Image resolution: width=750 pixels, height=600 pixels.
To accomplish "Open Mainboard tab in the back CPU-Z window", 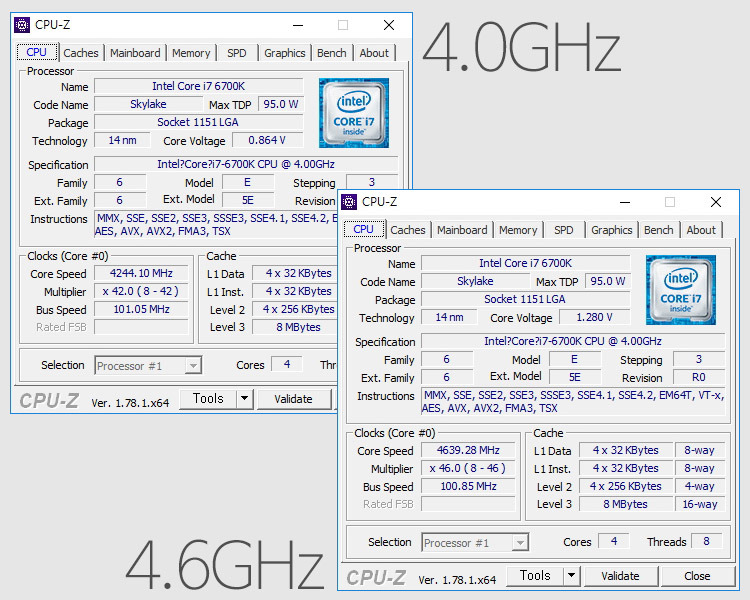I will coord(135,53).
